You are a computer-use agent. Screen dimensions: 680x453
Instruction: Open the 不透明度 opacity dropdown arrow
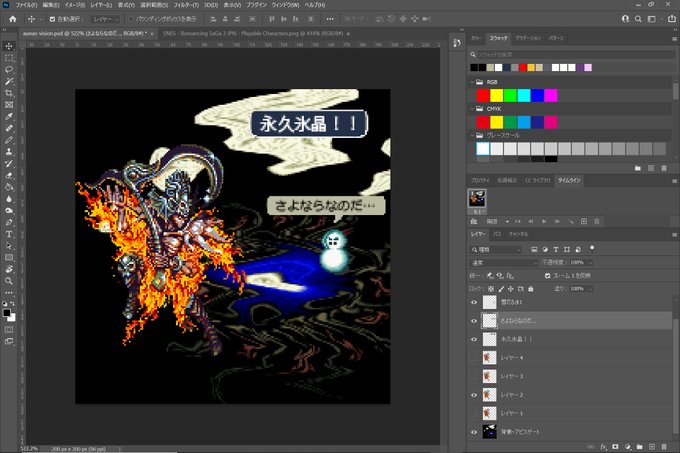[590, 263]
